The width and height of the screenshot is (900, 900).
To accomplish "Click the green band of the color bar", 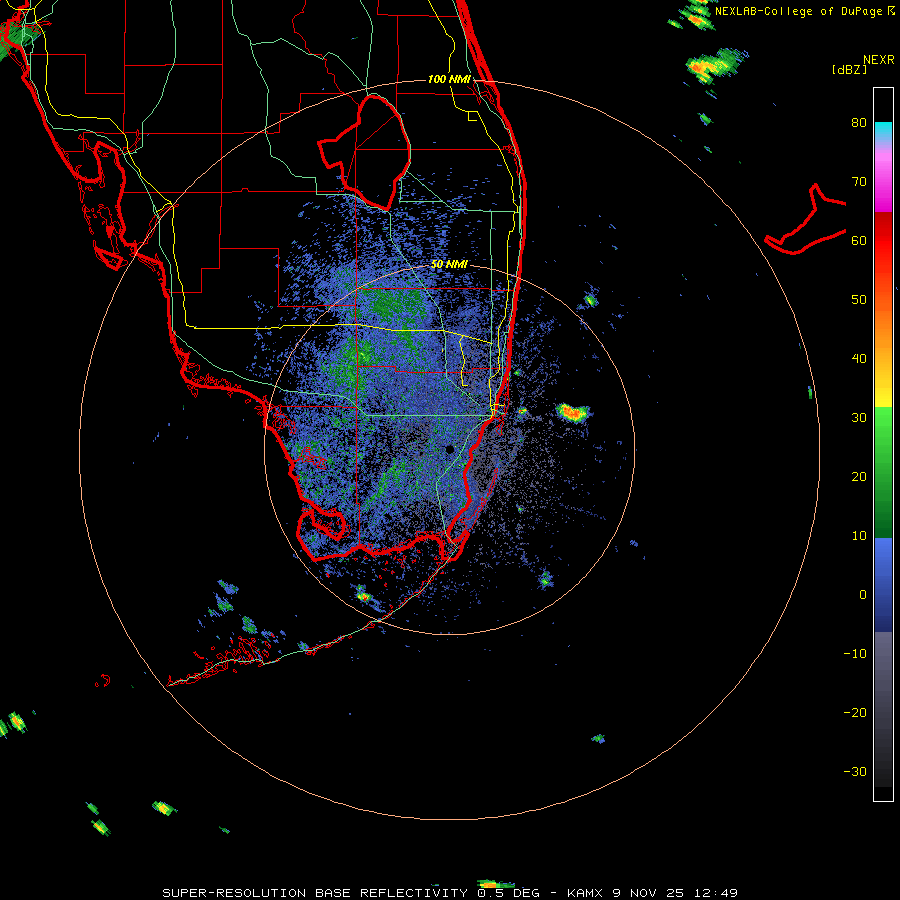I will point(883,472).
